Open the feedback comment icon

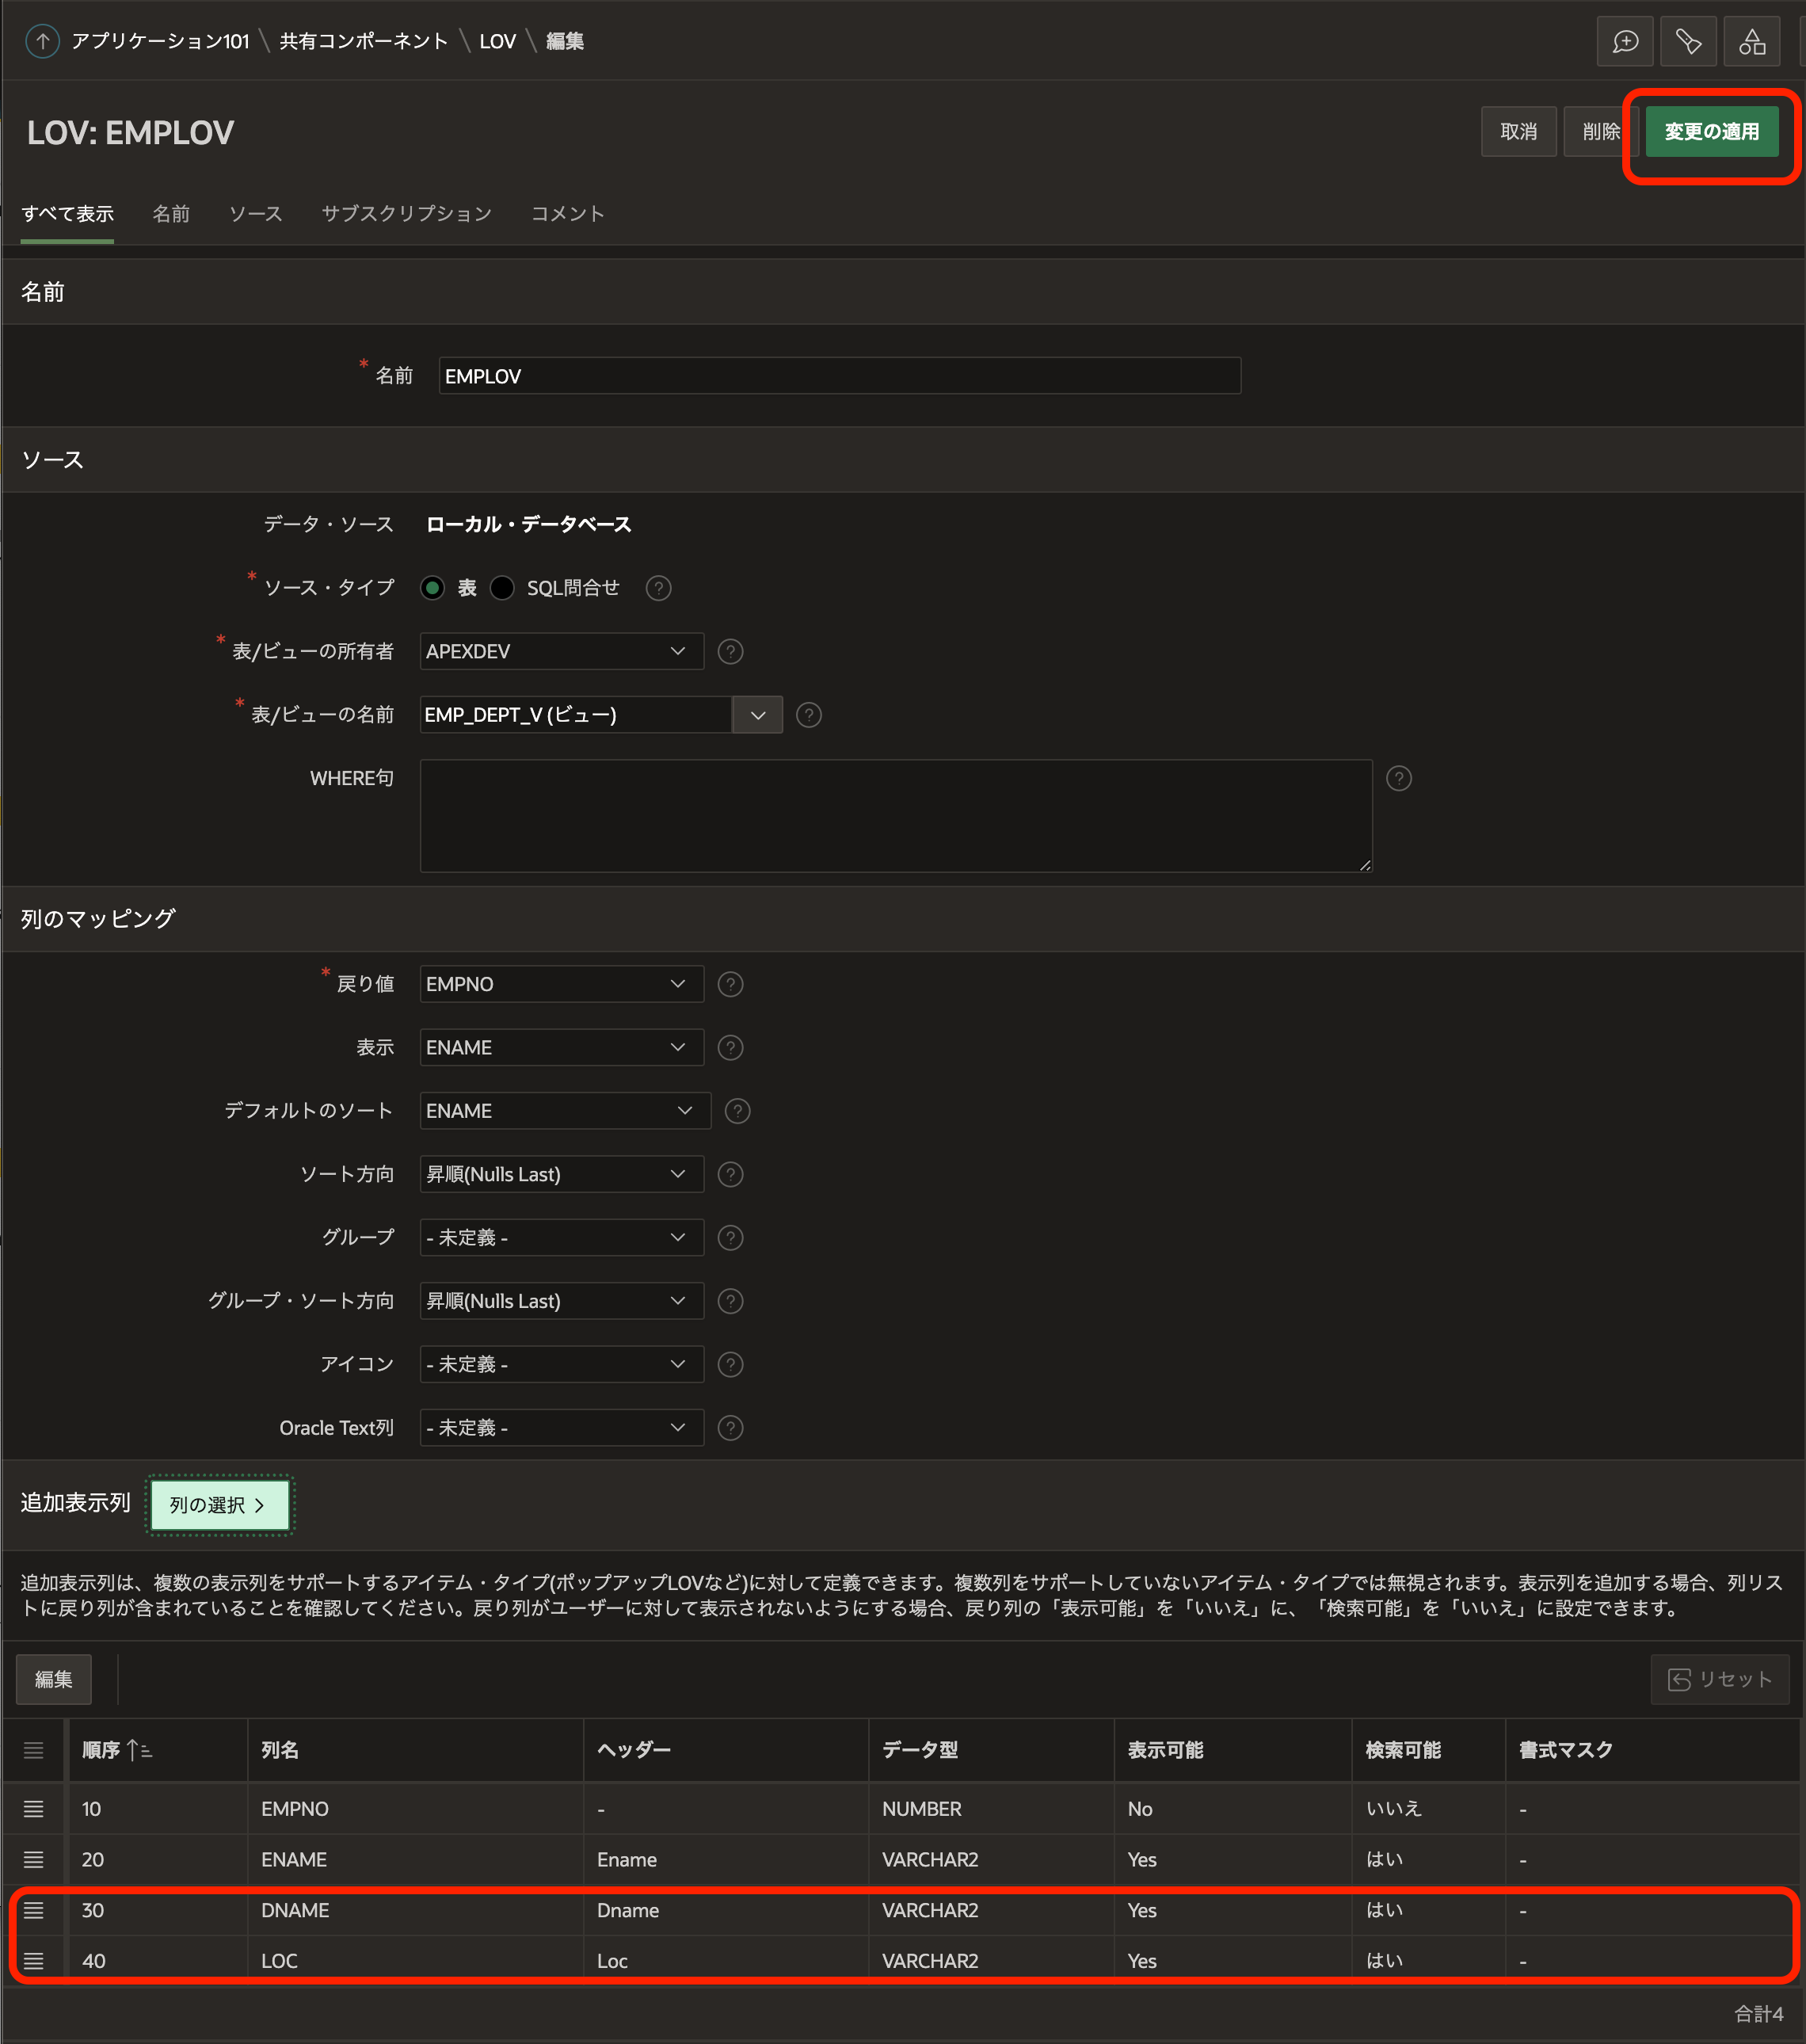[1625, 41]
